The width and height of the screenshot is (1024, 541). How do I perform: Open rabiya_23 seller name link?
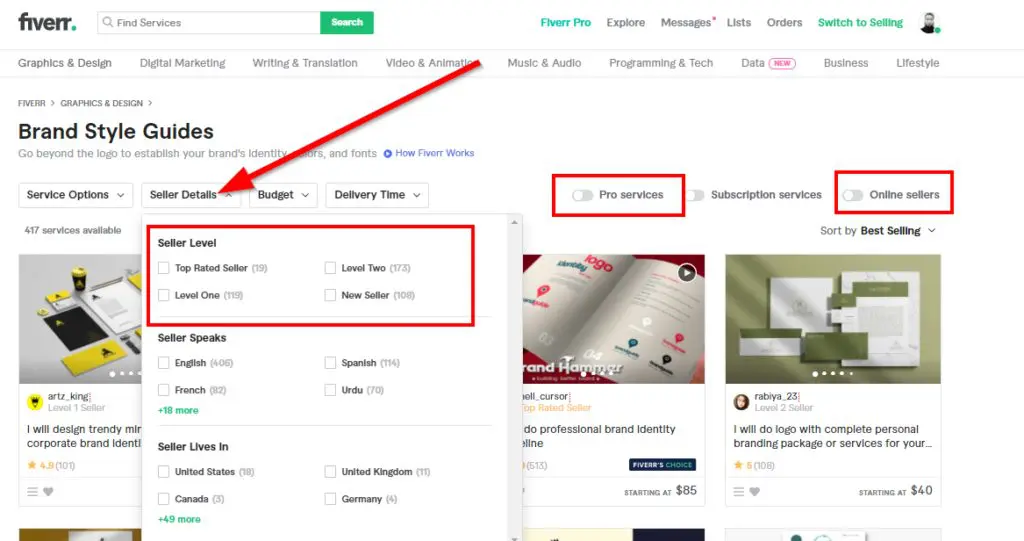pos(776,396)
